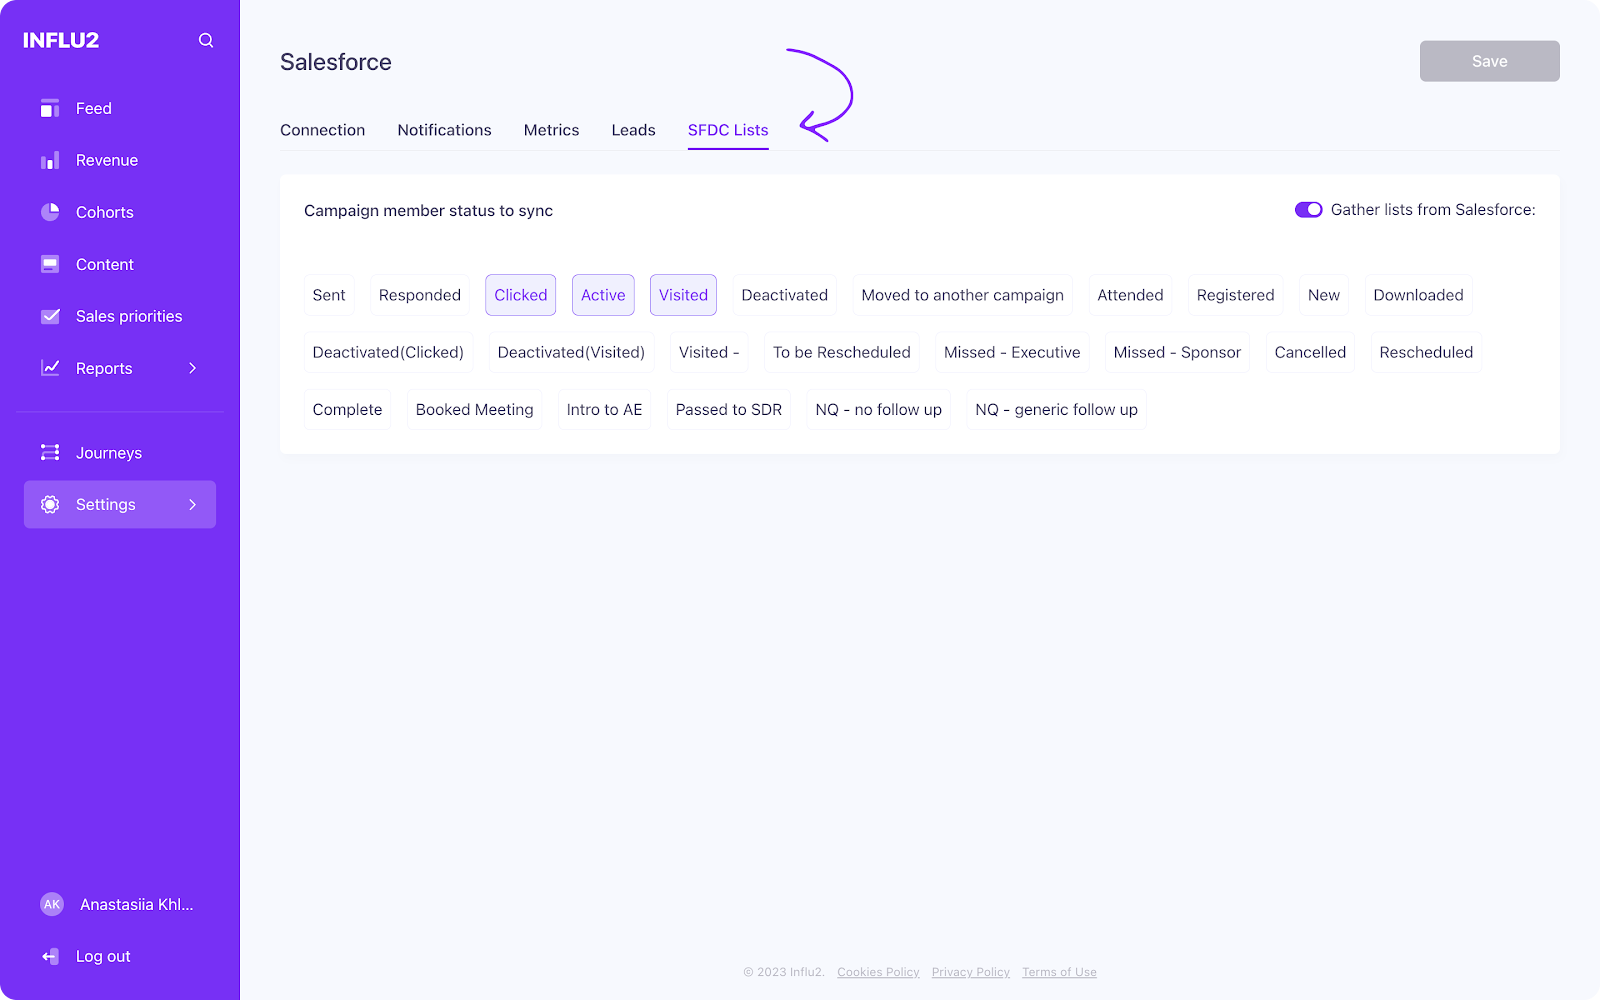
Task: Select the Attended status chip
Action: point(1130,295)
